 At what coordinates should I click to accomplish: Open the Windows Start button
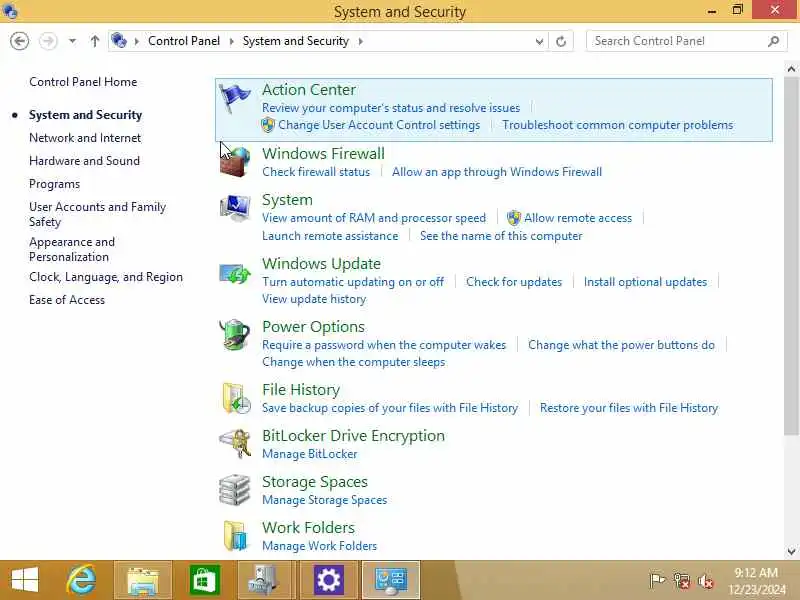click(x=24, y=580)
